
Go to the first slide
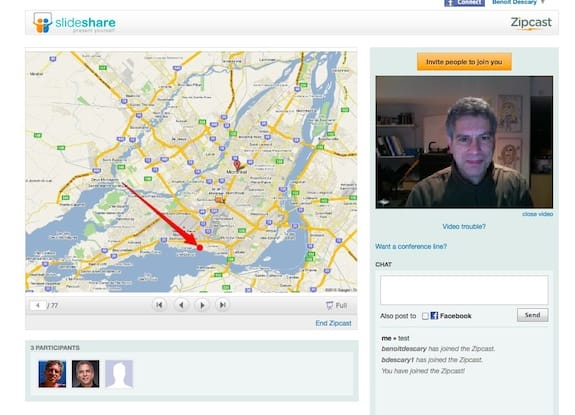(x=159, y=305)
